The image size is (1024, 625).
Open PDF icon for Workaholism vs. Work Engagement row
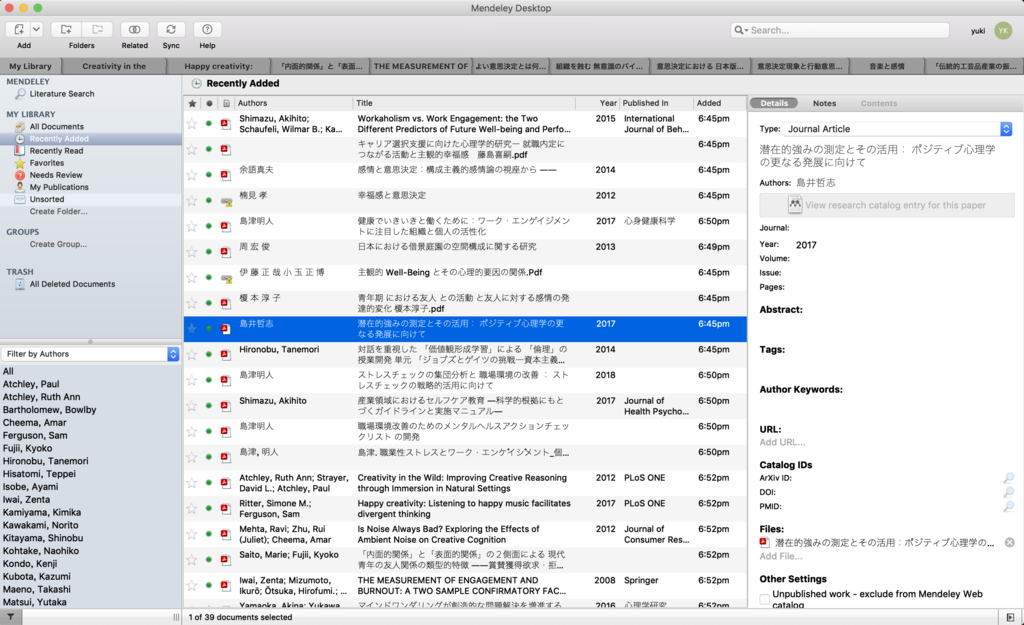[x=226, y=123]
